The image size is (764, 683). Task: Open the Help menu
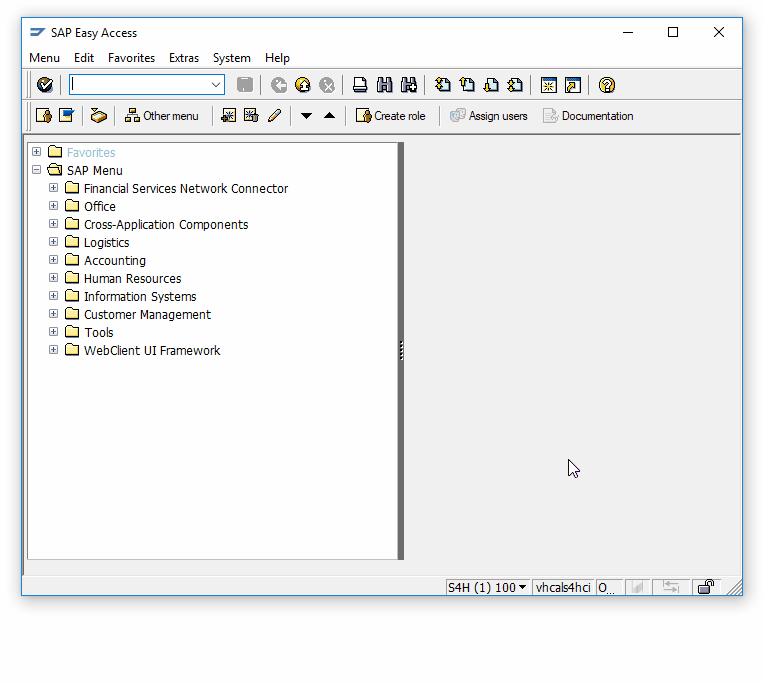[277, 58]
